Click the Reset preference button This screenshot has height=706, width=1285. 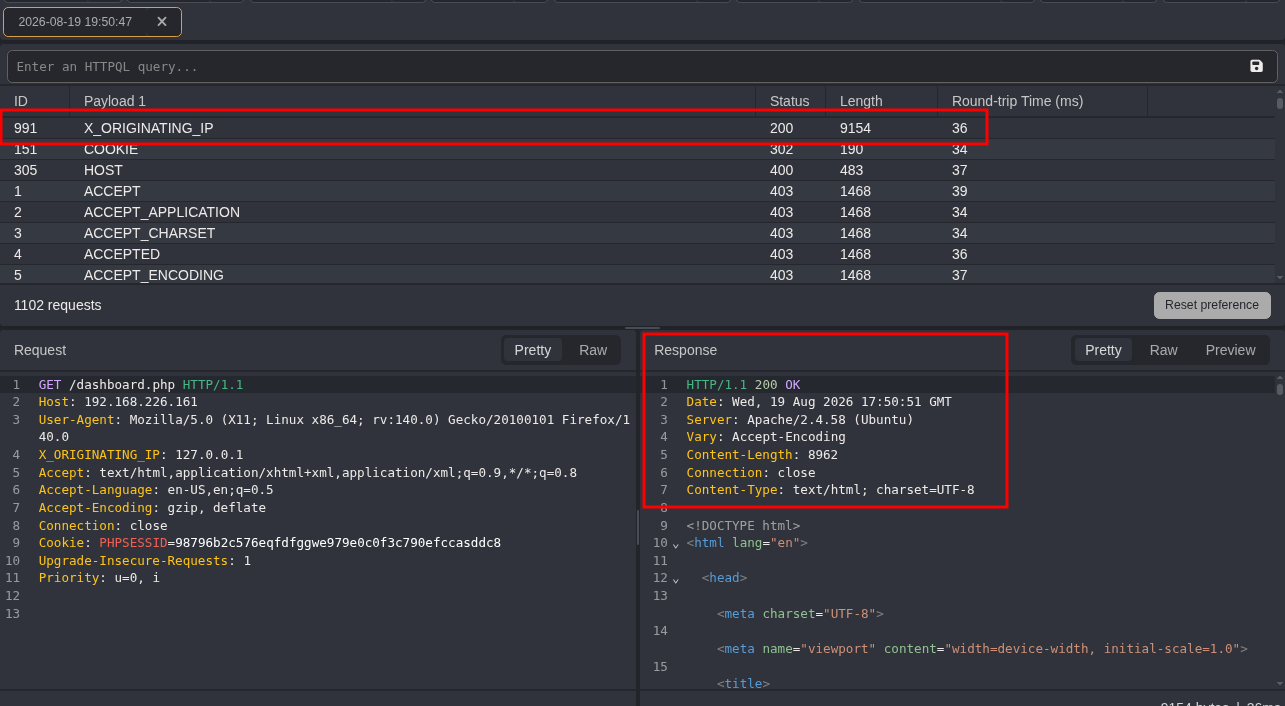tap(1212, 305)
